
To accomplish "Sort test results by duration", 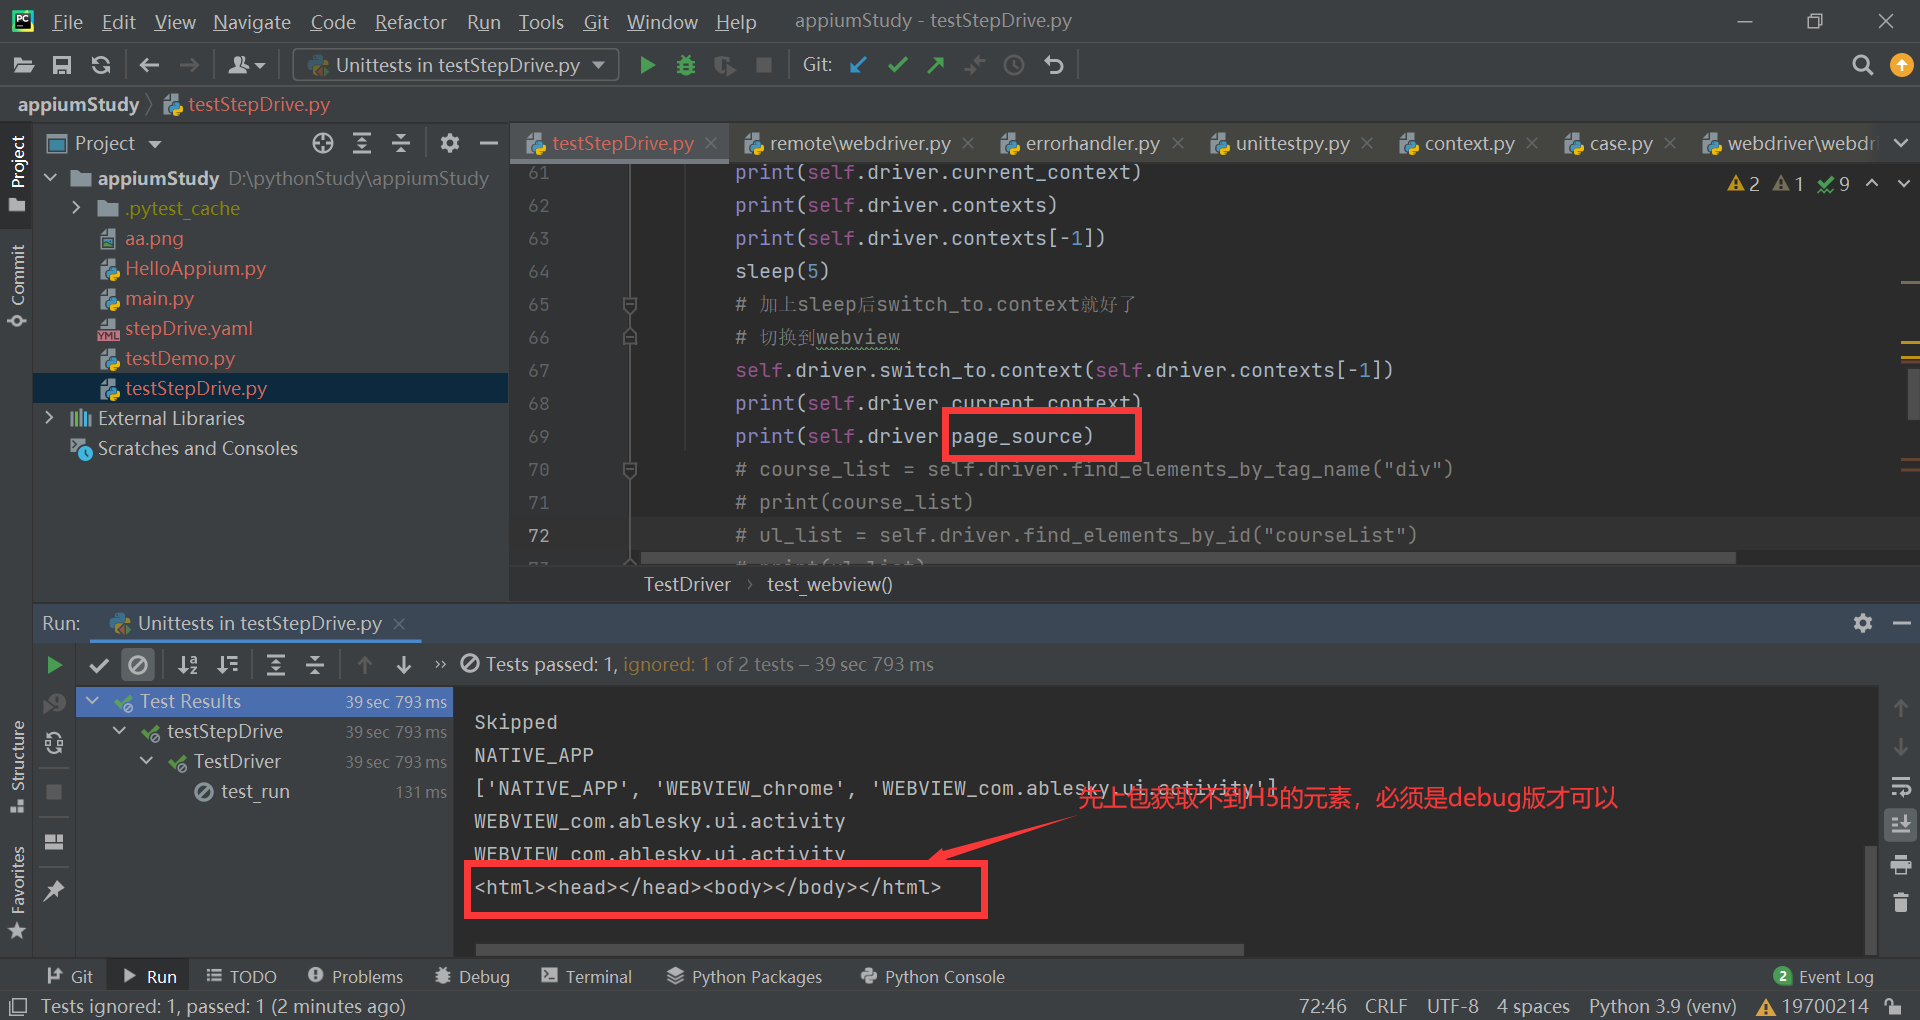I will point(228,665).
